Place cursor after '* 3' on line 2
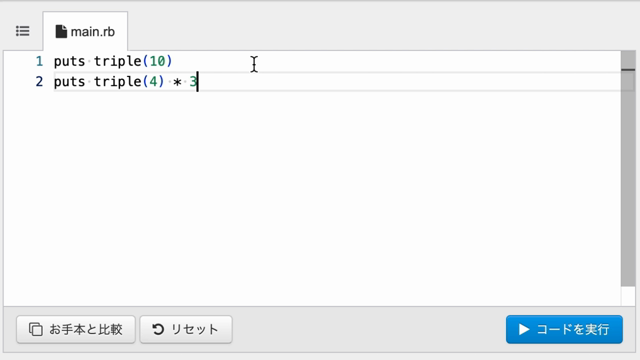Viewport: 640px width, 360px height. tap(198, 82)
